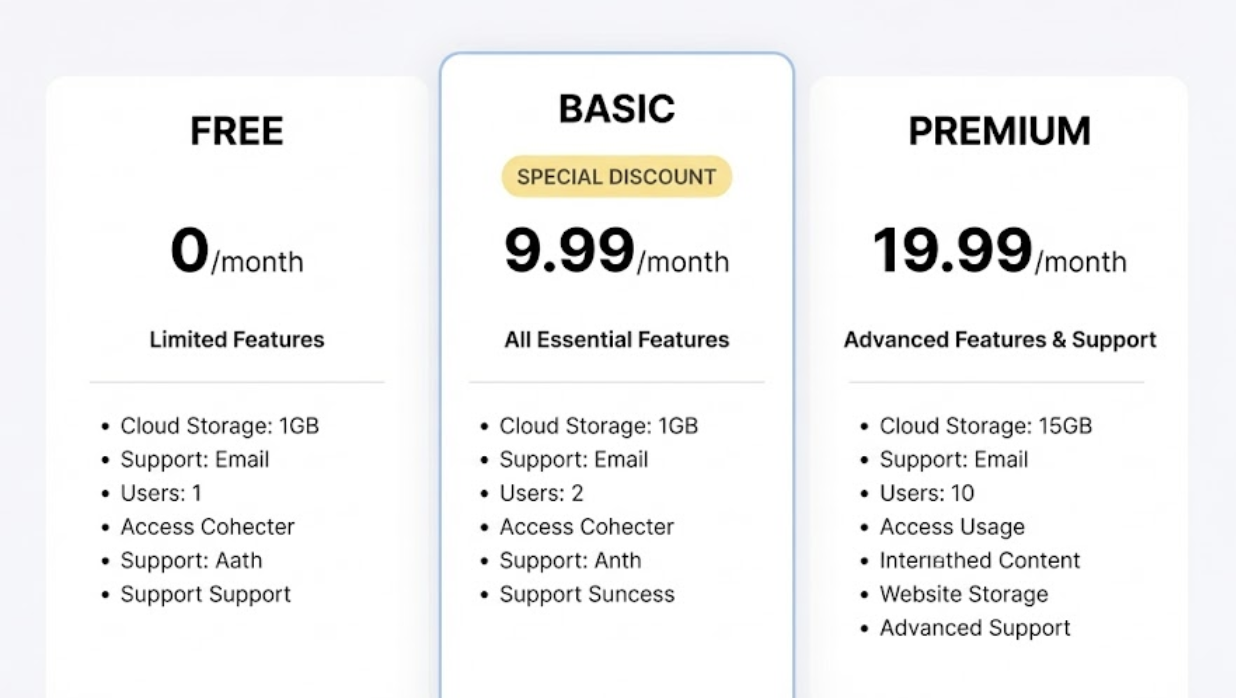Select the Access Usage feature item
The image size is (1236, 698).
(952, 527)
